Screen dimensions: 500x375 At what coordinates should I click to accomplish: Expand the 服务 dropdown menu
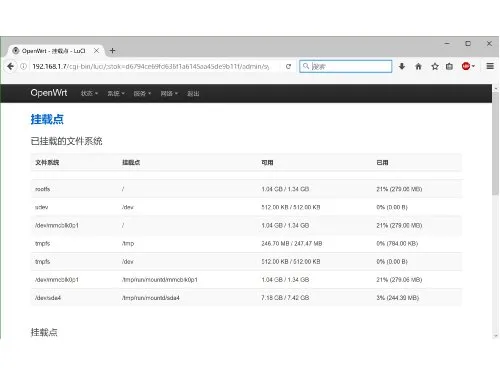142,93
